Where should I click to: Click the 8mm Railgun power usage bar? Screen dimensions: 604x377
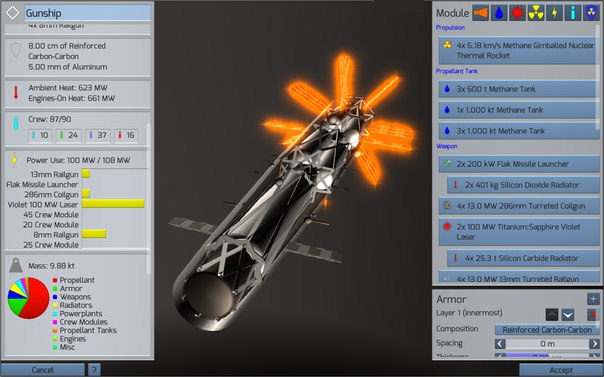94,234
